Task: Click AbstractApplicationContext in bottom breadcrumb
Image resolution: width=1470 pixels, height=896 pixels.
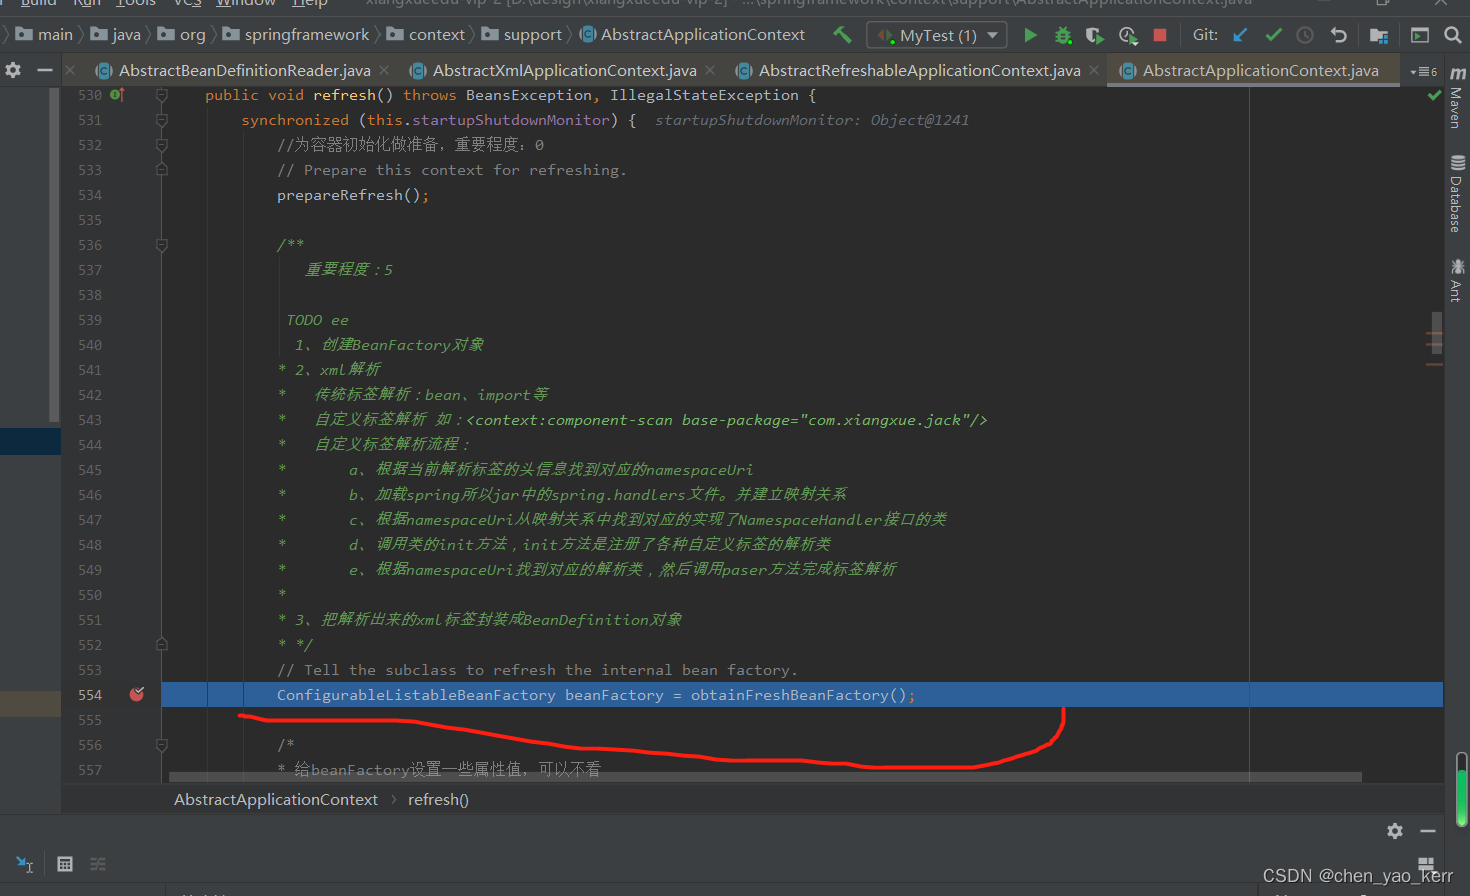Action: coord(276,800)
